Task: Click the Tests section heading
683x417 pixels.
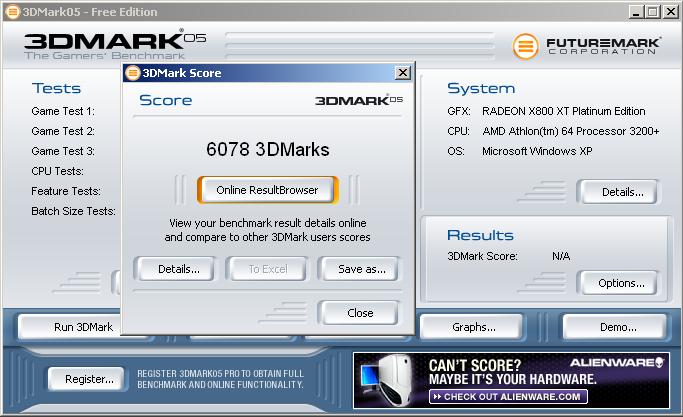Action: tap(56, 88)
